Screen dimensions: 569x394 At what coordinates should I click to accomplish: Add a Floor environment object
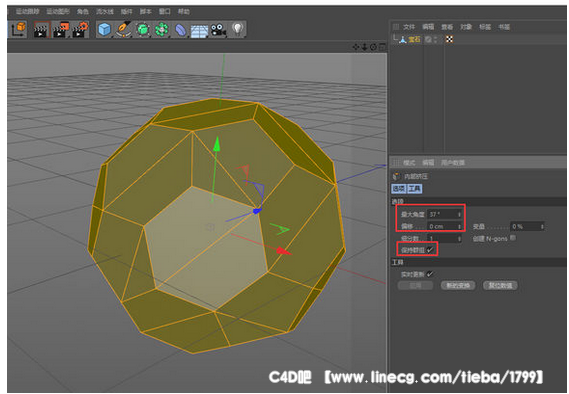coord(199,30)
